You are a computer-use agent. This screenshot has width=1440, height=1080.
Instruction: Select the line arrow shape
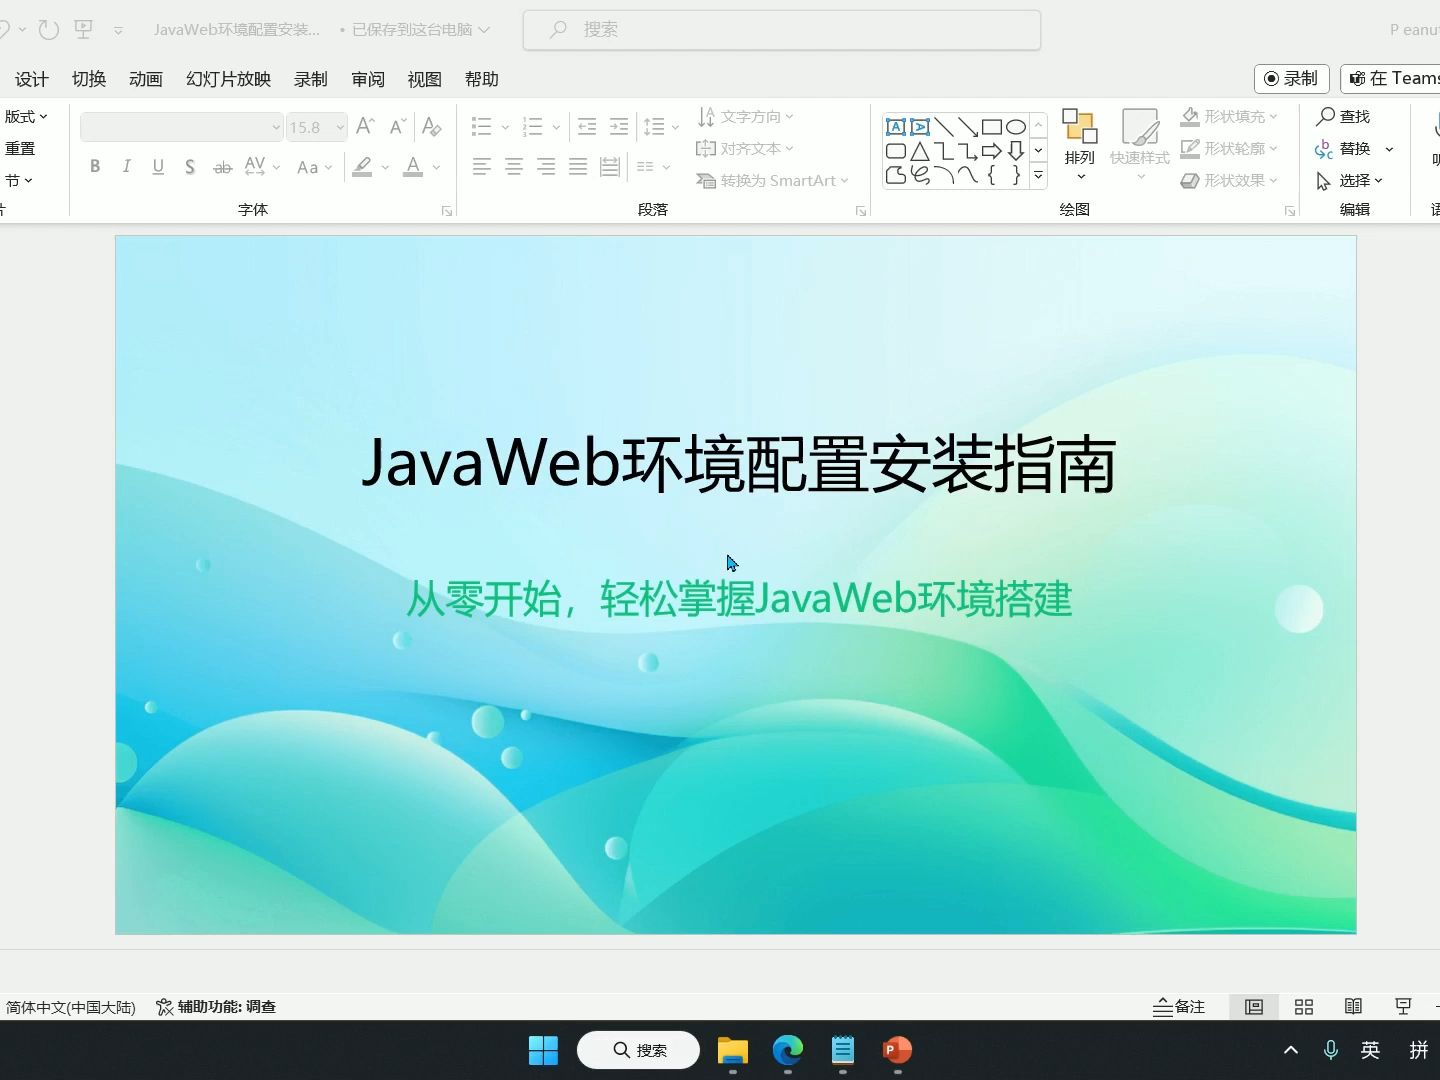tap(968, 127)
